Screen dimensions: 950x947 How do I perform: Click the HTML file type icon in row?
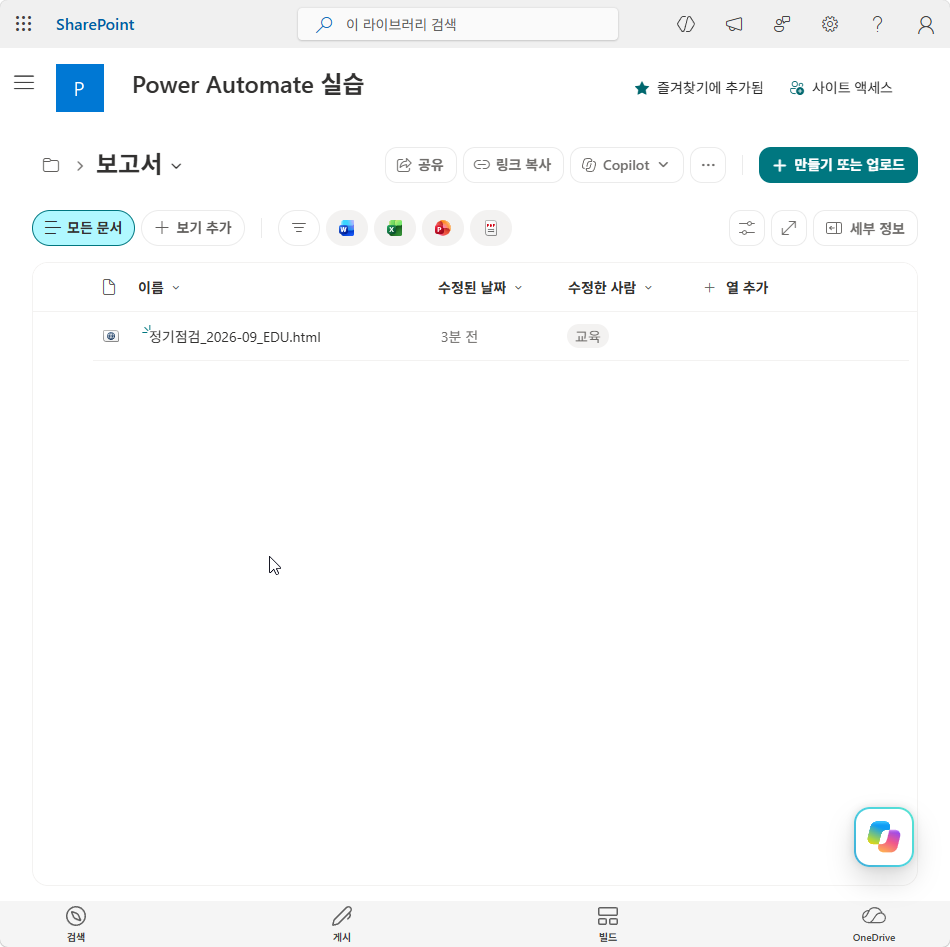point(111,336)
